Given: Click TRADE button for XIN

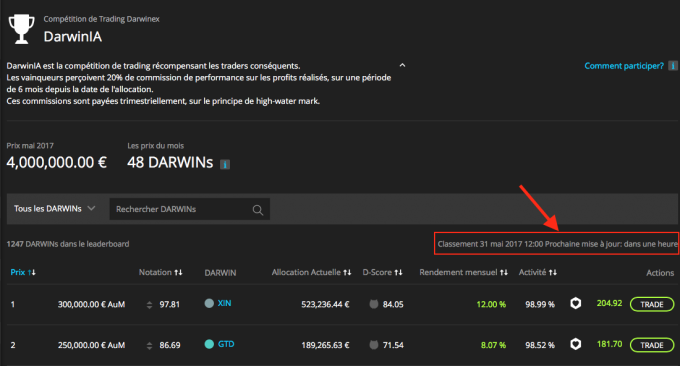Looking at the screenshot, I should [x=652, y=304].
